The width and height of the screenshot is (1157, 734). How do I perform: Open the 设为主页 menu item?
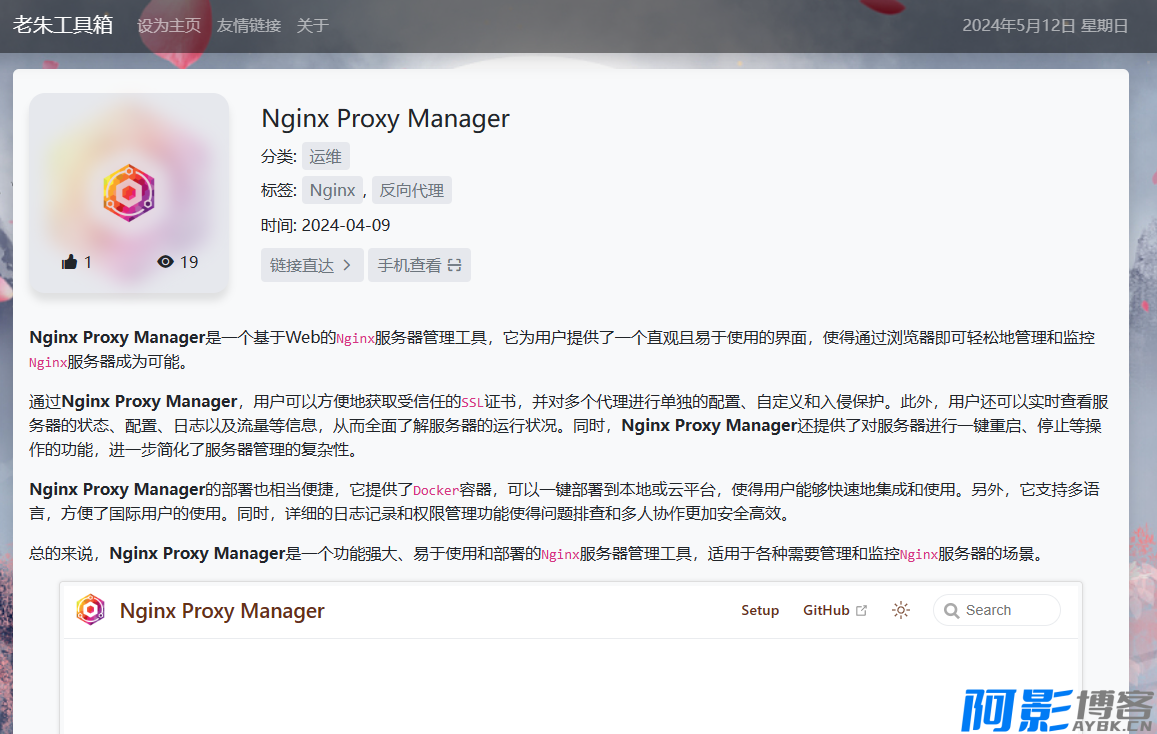(169, 26)
